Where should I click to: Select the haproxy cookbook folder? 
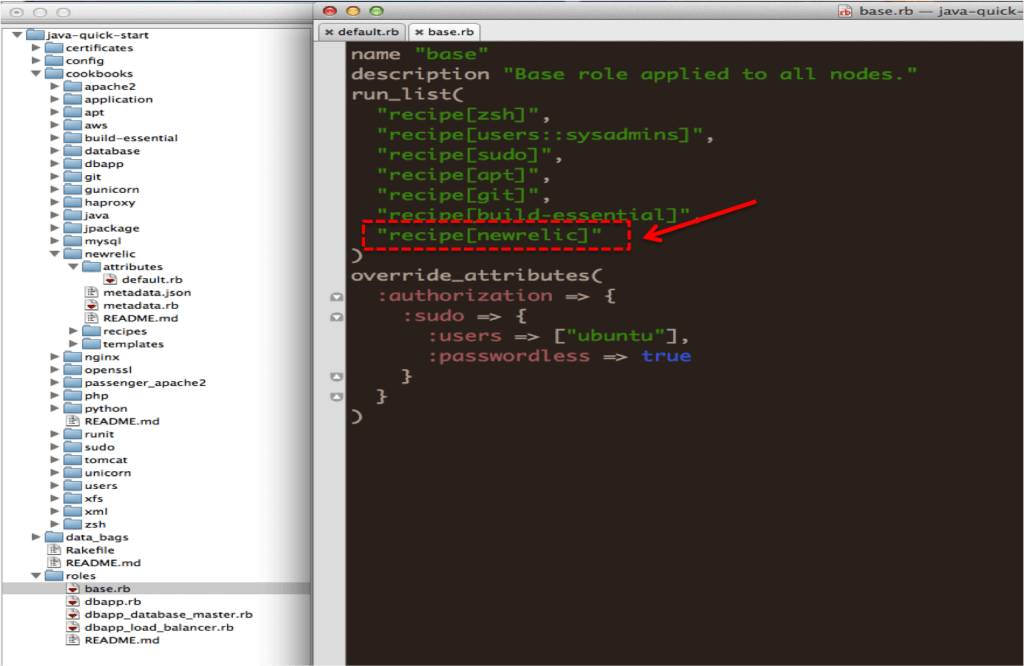[109, 202]
